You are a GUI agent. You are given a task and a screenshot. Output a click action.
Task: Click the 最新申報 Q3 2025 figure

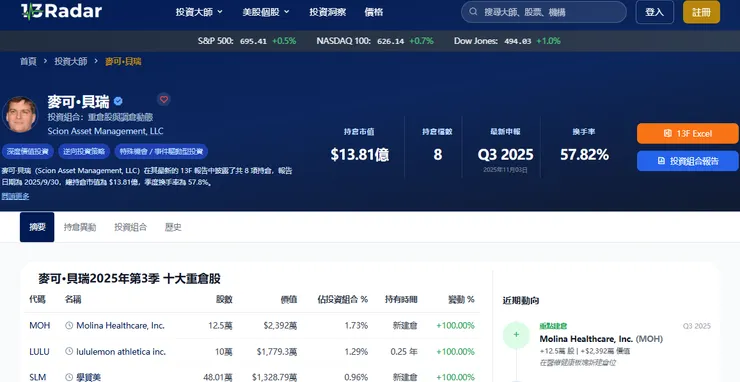point(505,155)
